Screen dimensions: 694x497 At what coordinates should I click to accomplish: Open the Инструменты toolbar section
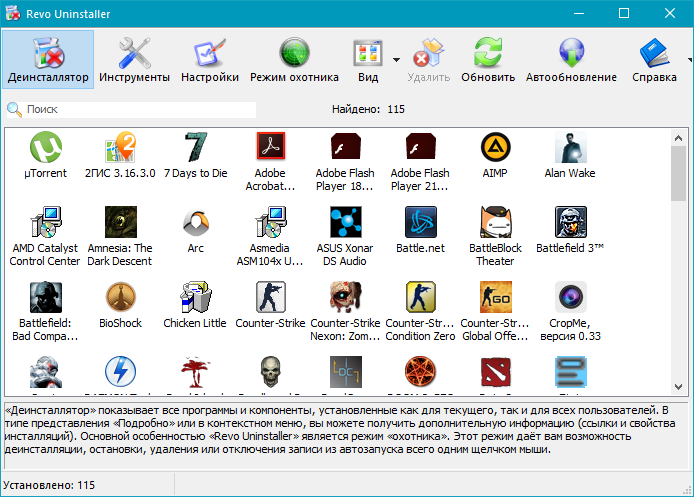coord(134,59)
